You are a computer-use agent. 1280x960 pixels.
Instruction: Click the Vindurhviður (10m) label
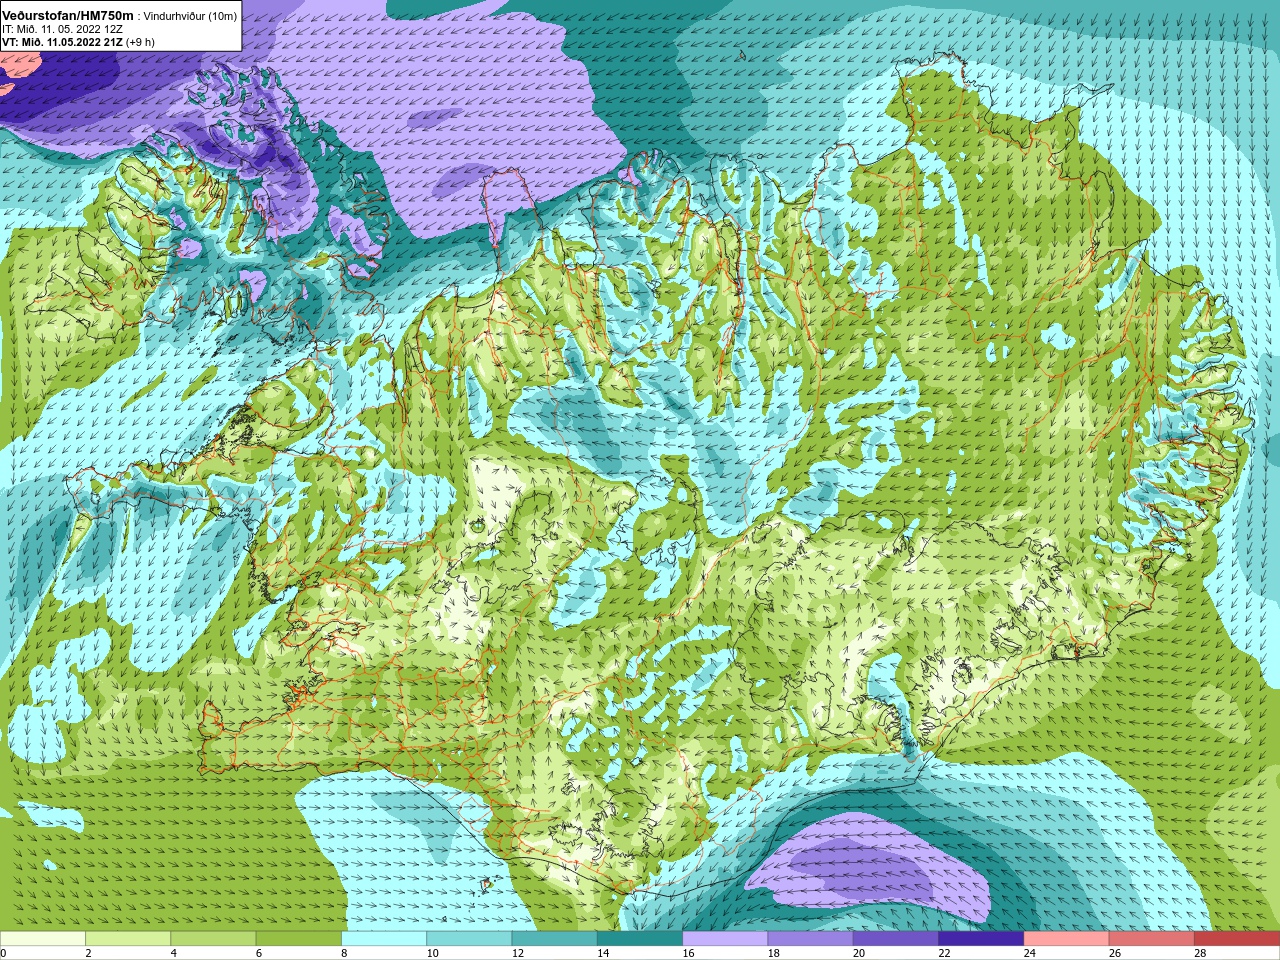(x=191, y=16)
